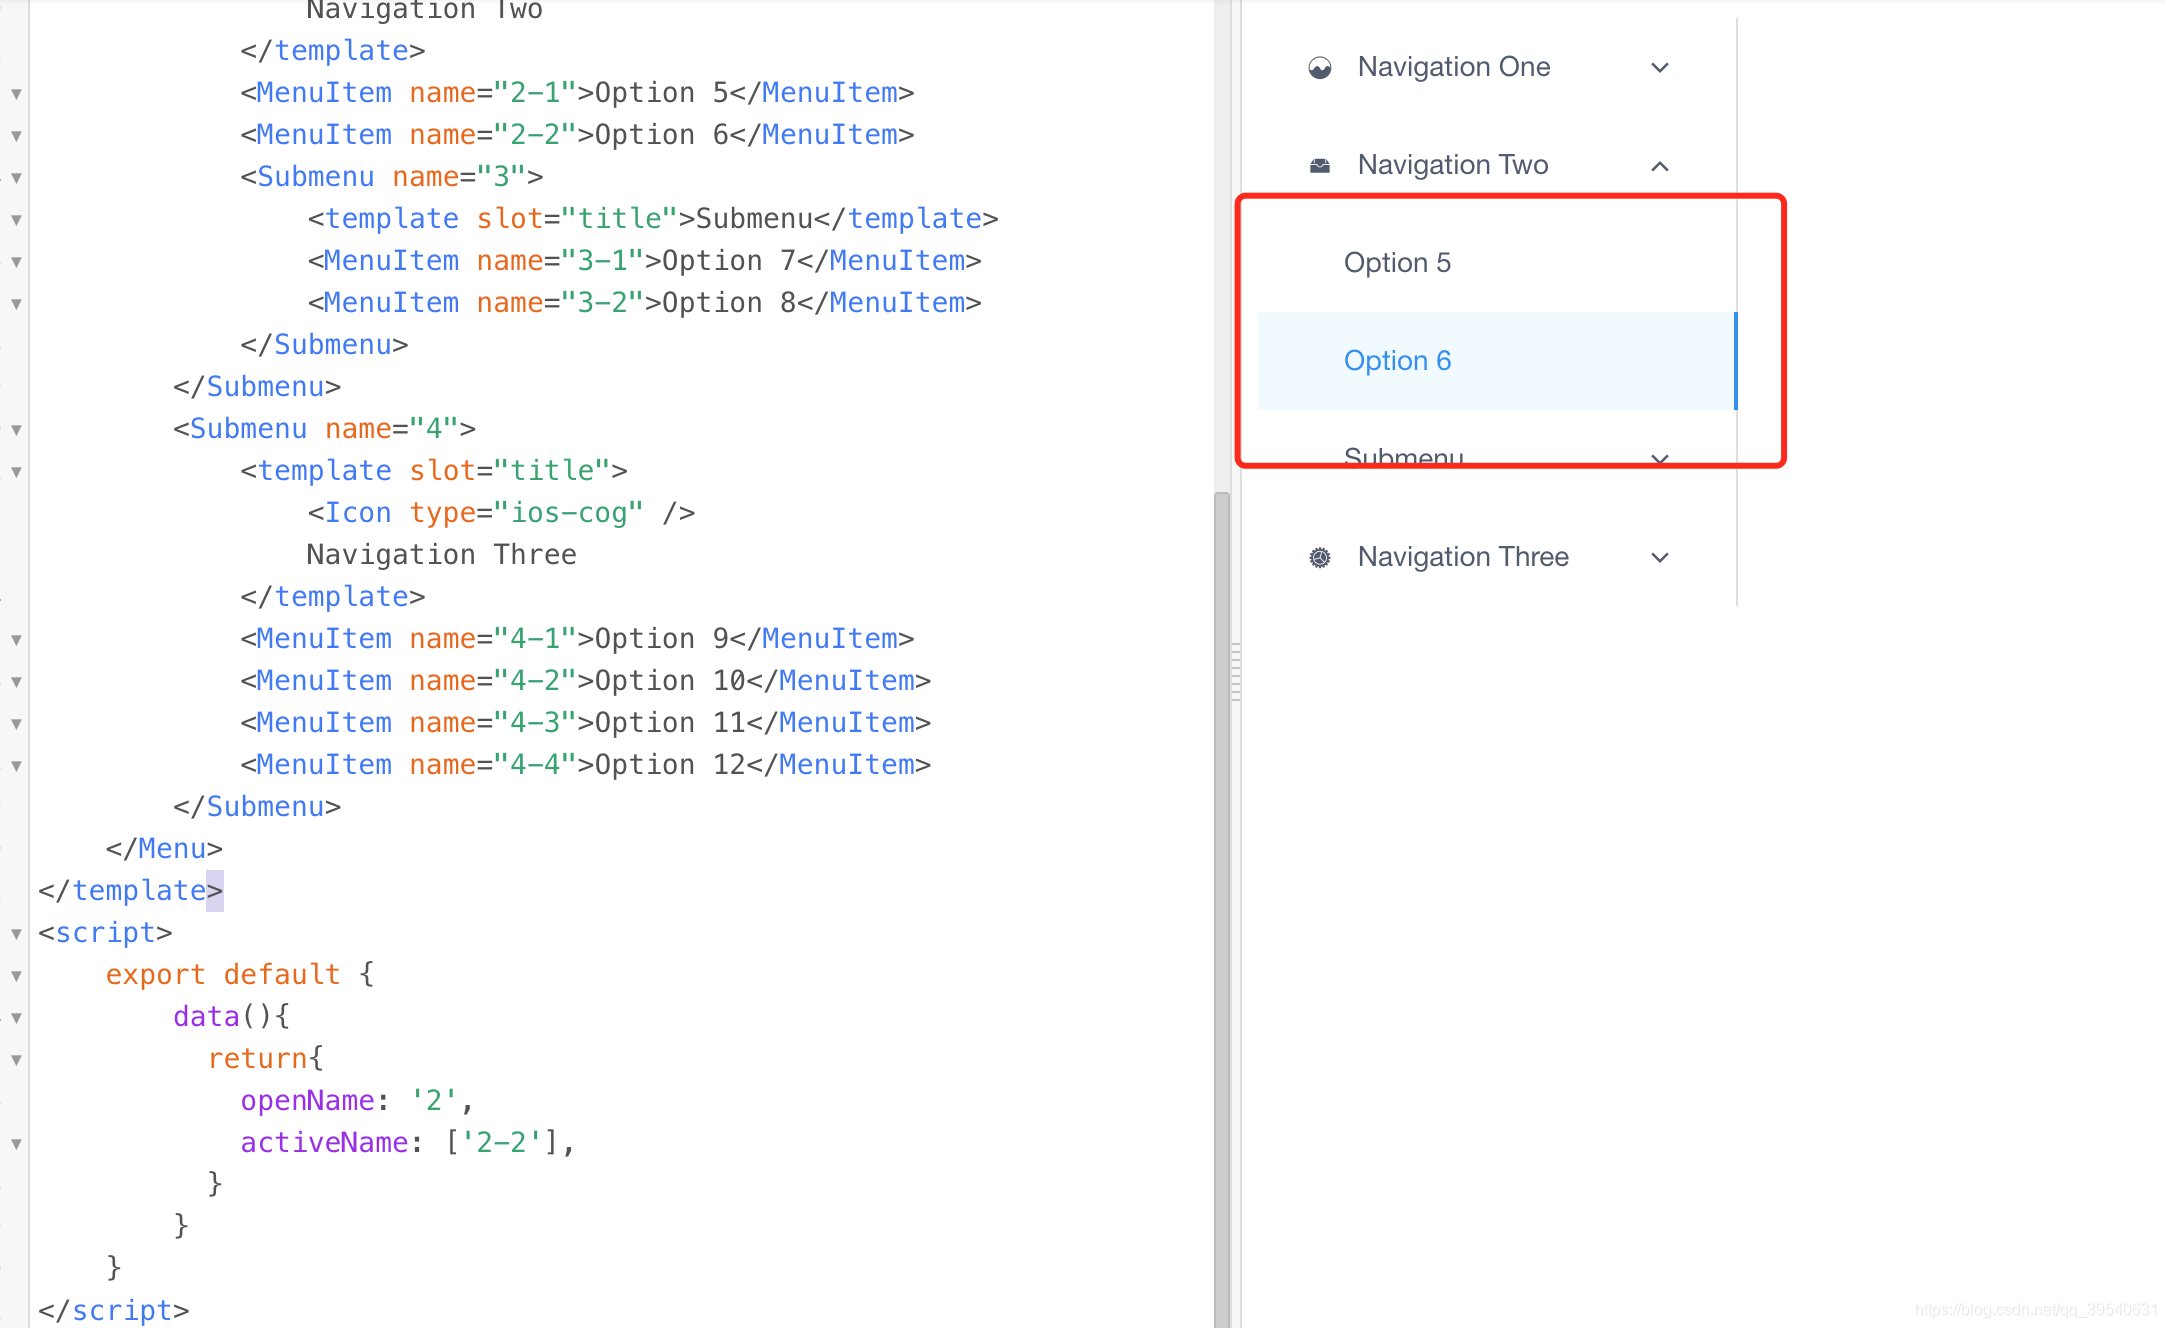Viewport: 2166px width, 1328px height.
Task: Open the Navigation Three menu title
Action: pos(1463,557)
